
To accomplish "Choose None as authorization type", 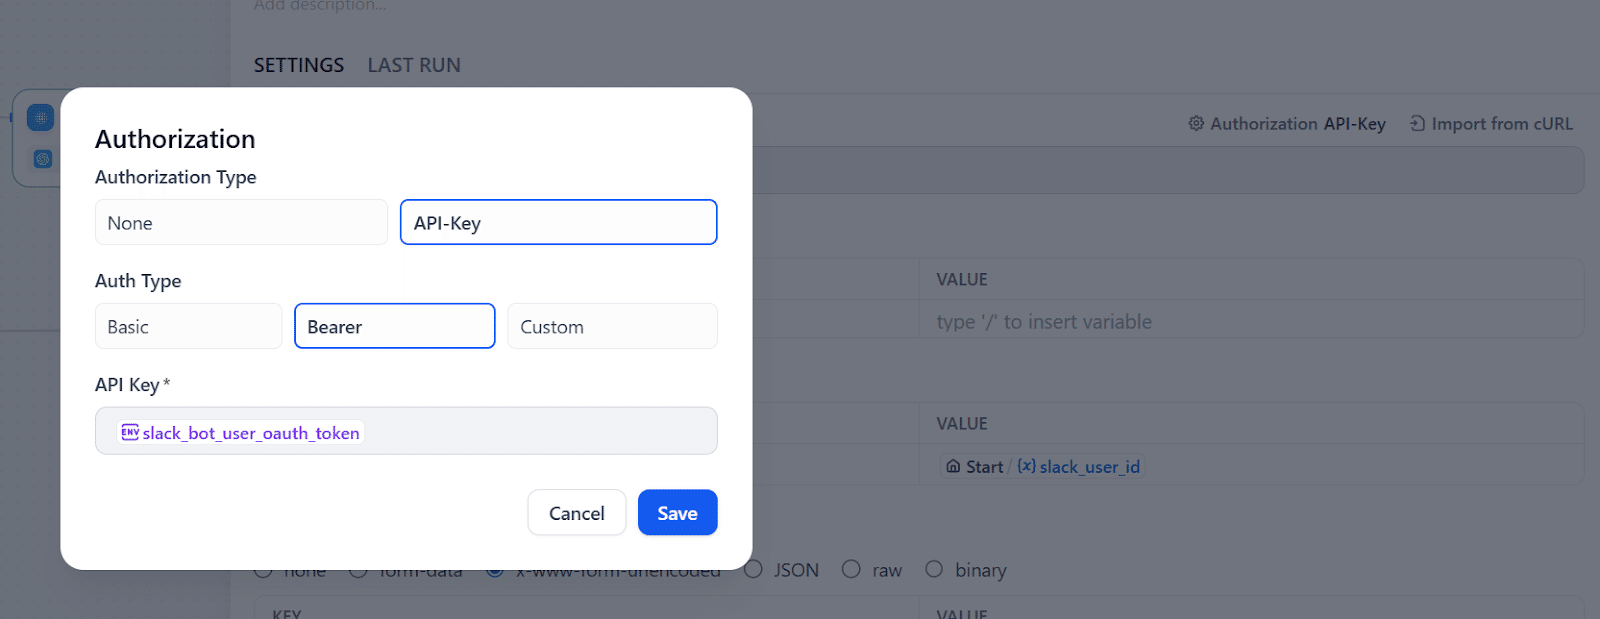I will (241, 222).
